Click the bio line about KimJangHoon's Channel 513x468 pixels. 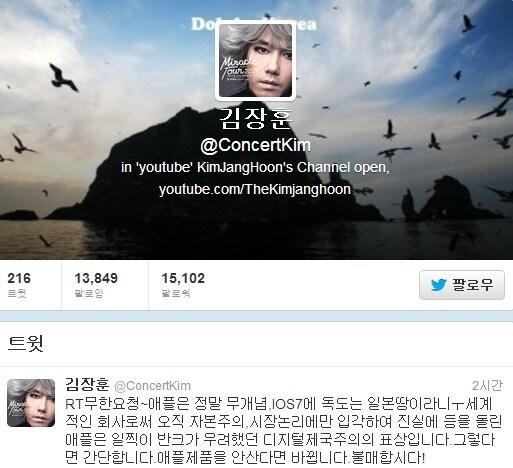[255, 167]
